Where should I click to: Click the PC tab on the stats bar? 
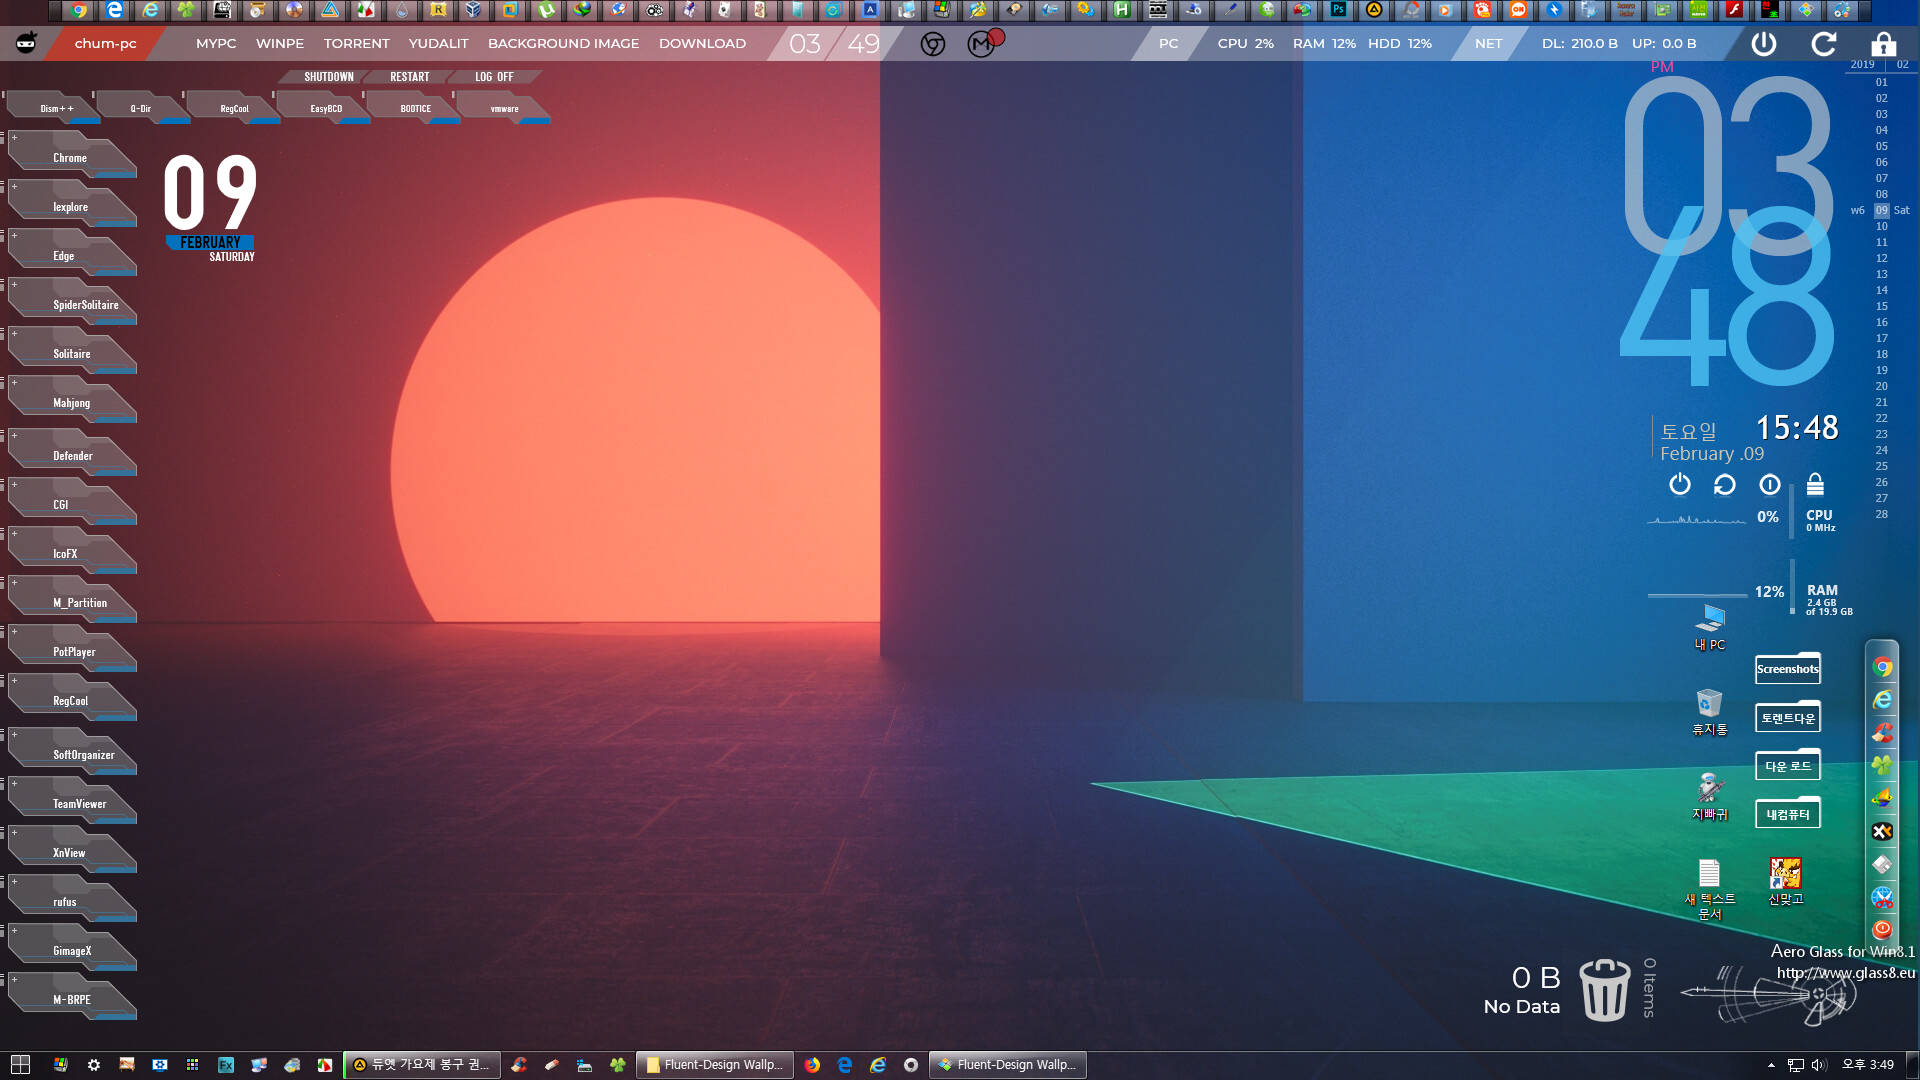1168,44
